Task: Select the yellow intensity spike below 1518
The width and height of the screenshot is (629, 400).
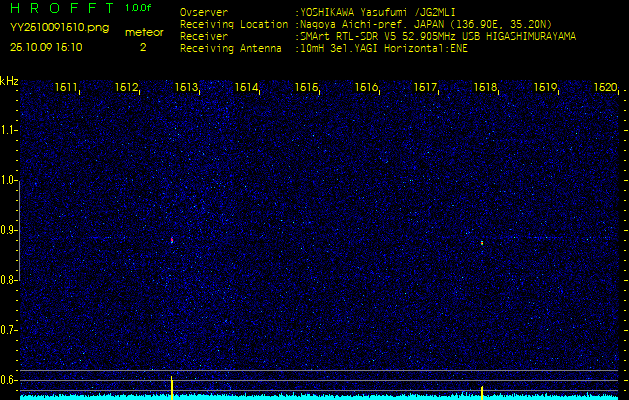Action: [x=482, y=390]
